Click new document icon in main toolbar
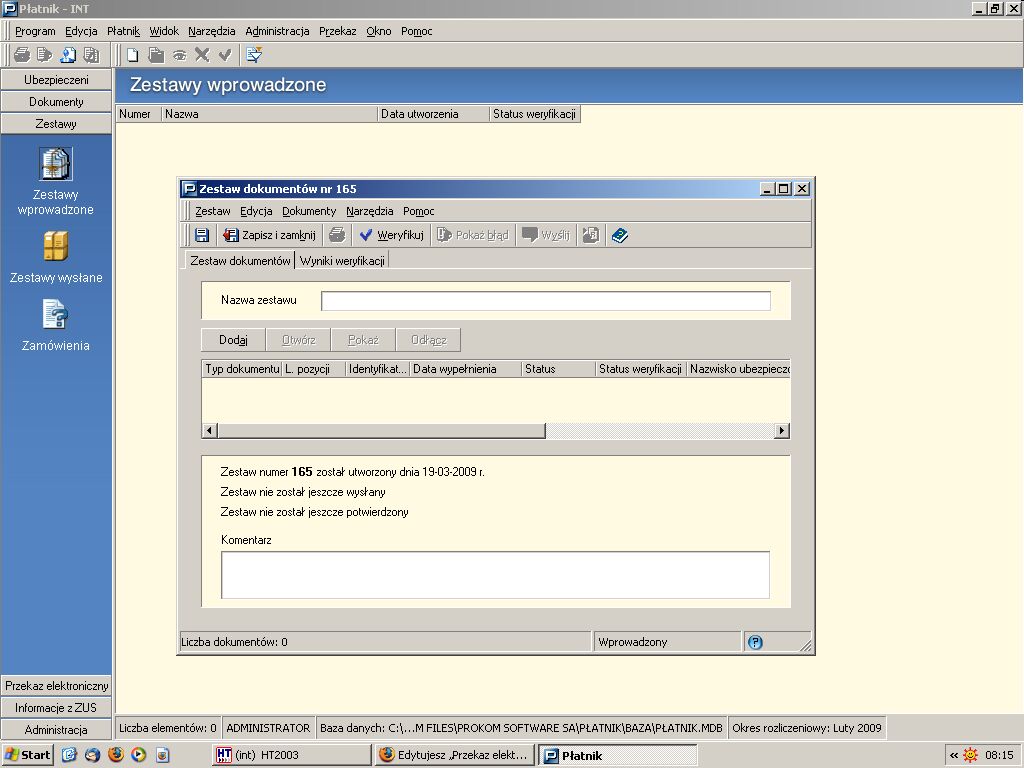Image resolution: width=1024 pixels, height=768 pixels. click(x=133, y=55)
